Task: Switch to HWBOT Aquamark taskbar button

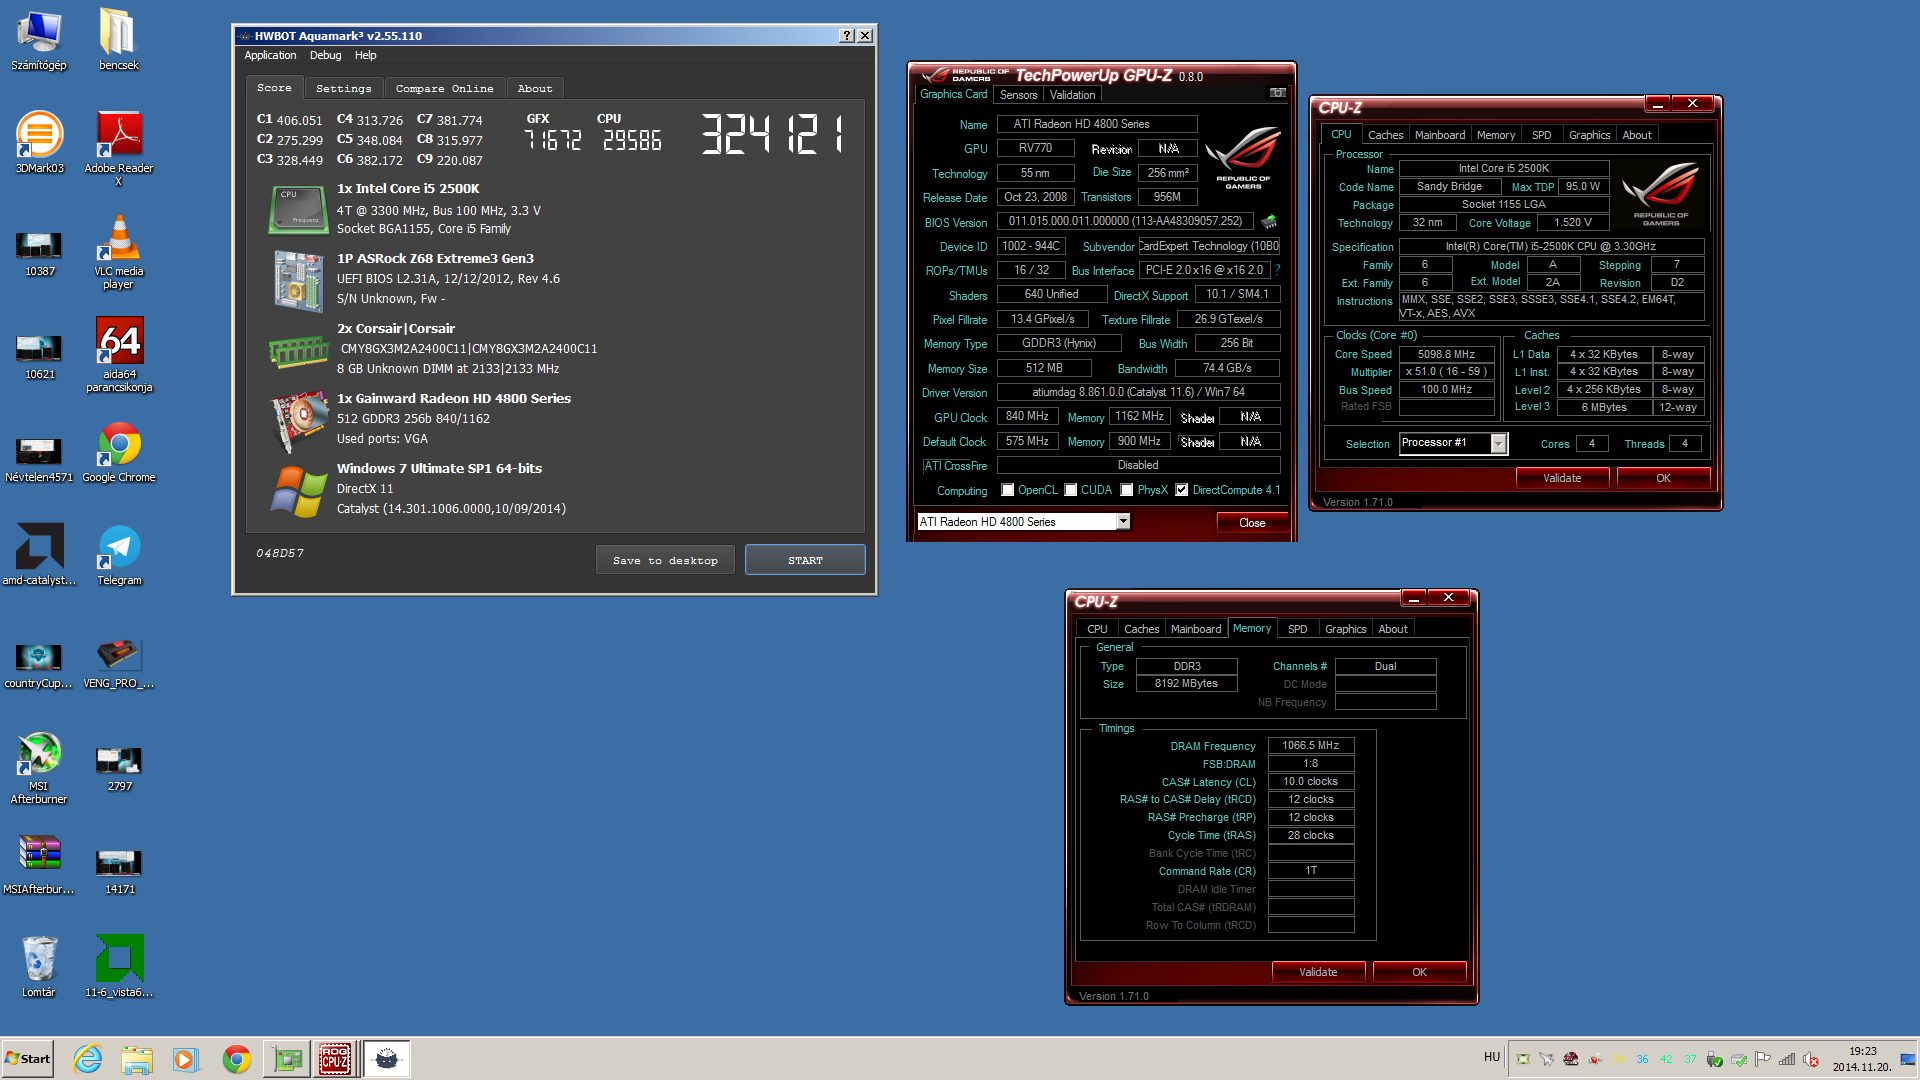Action: [x=386, y=1059]
